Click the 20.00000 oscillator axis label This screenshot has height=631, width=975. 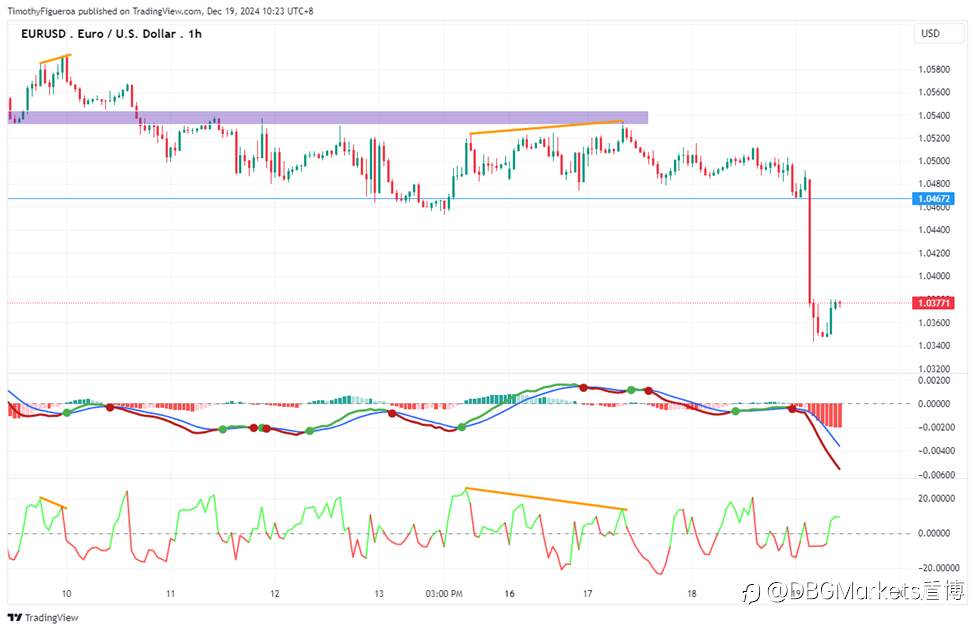(x=936, y=499)
